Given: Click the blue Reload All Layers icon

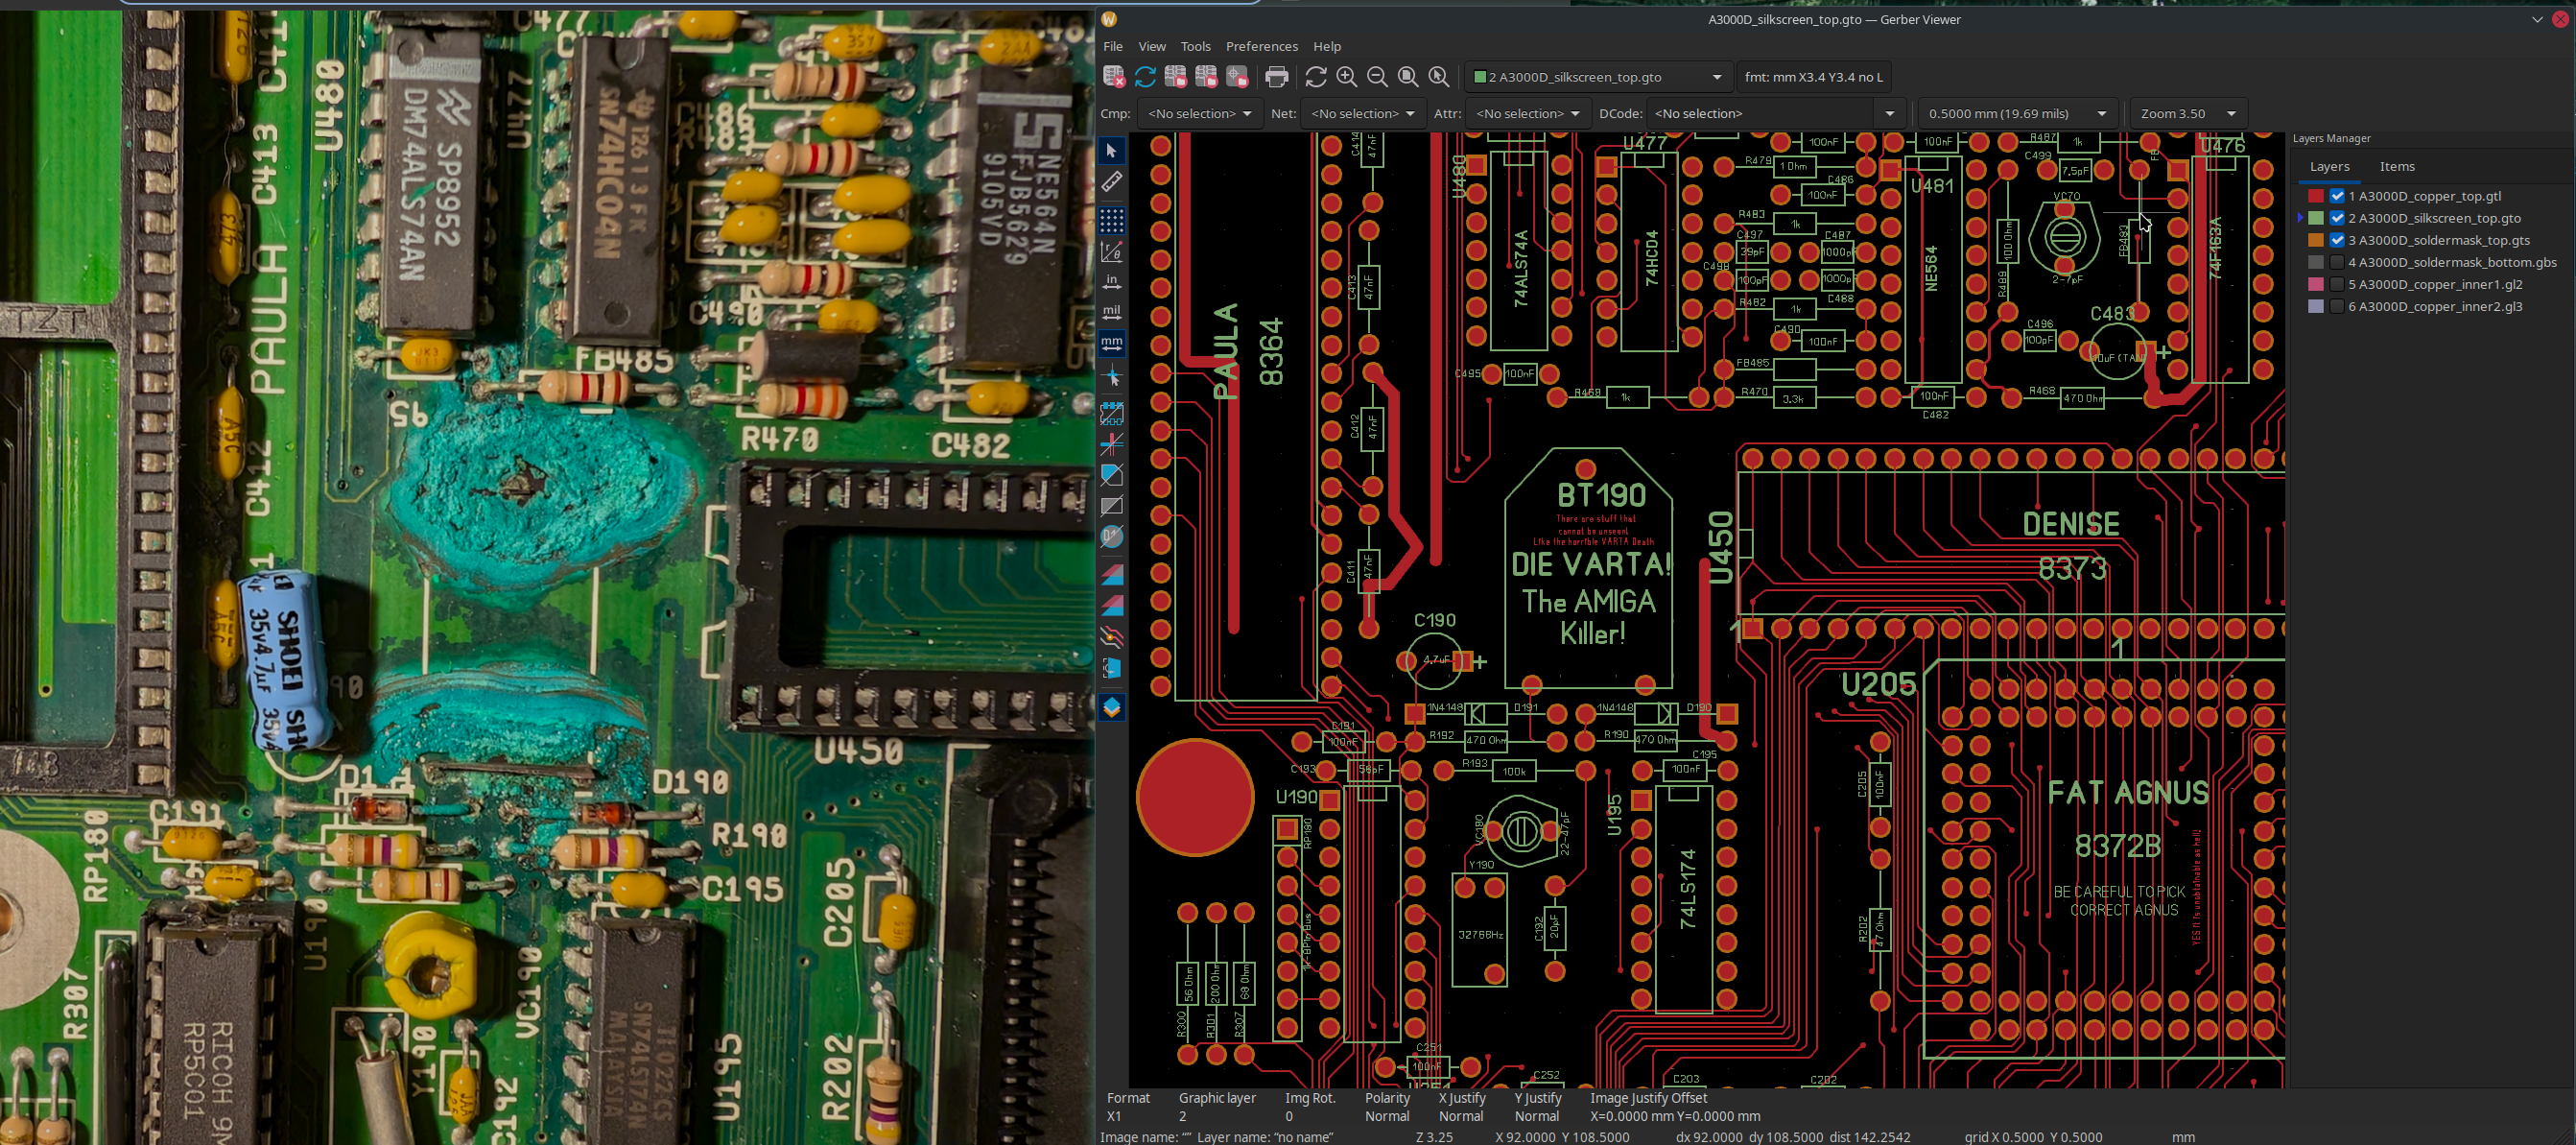Looking at the screenshot, I should [1145, 77].
